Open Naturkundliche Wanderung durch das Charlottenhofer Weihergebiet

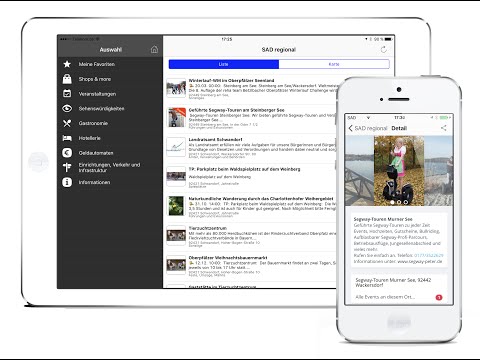261,199
